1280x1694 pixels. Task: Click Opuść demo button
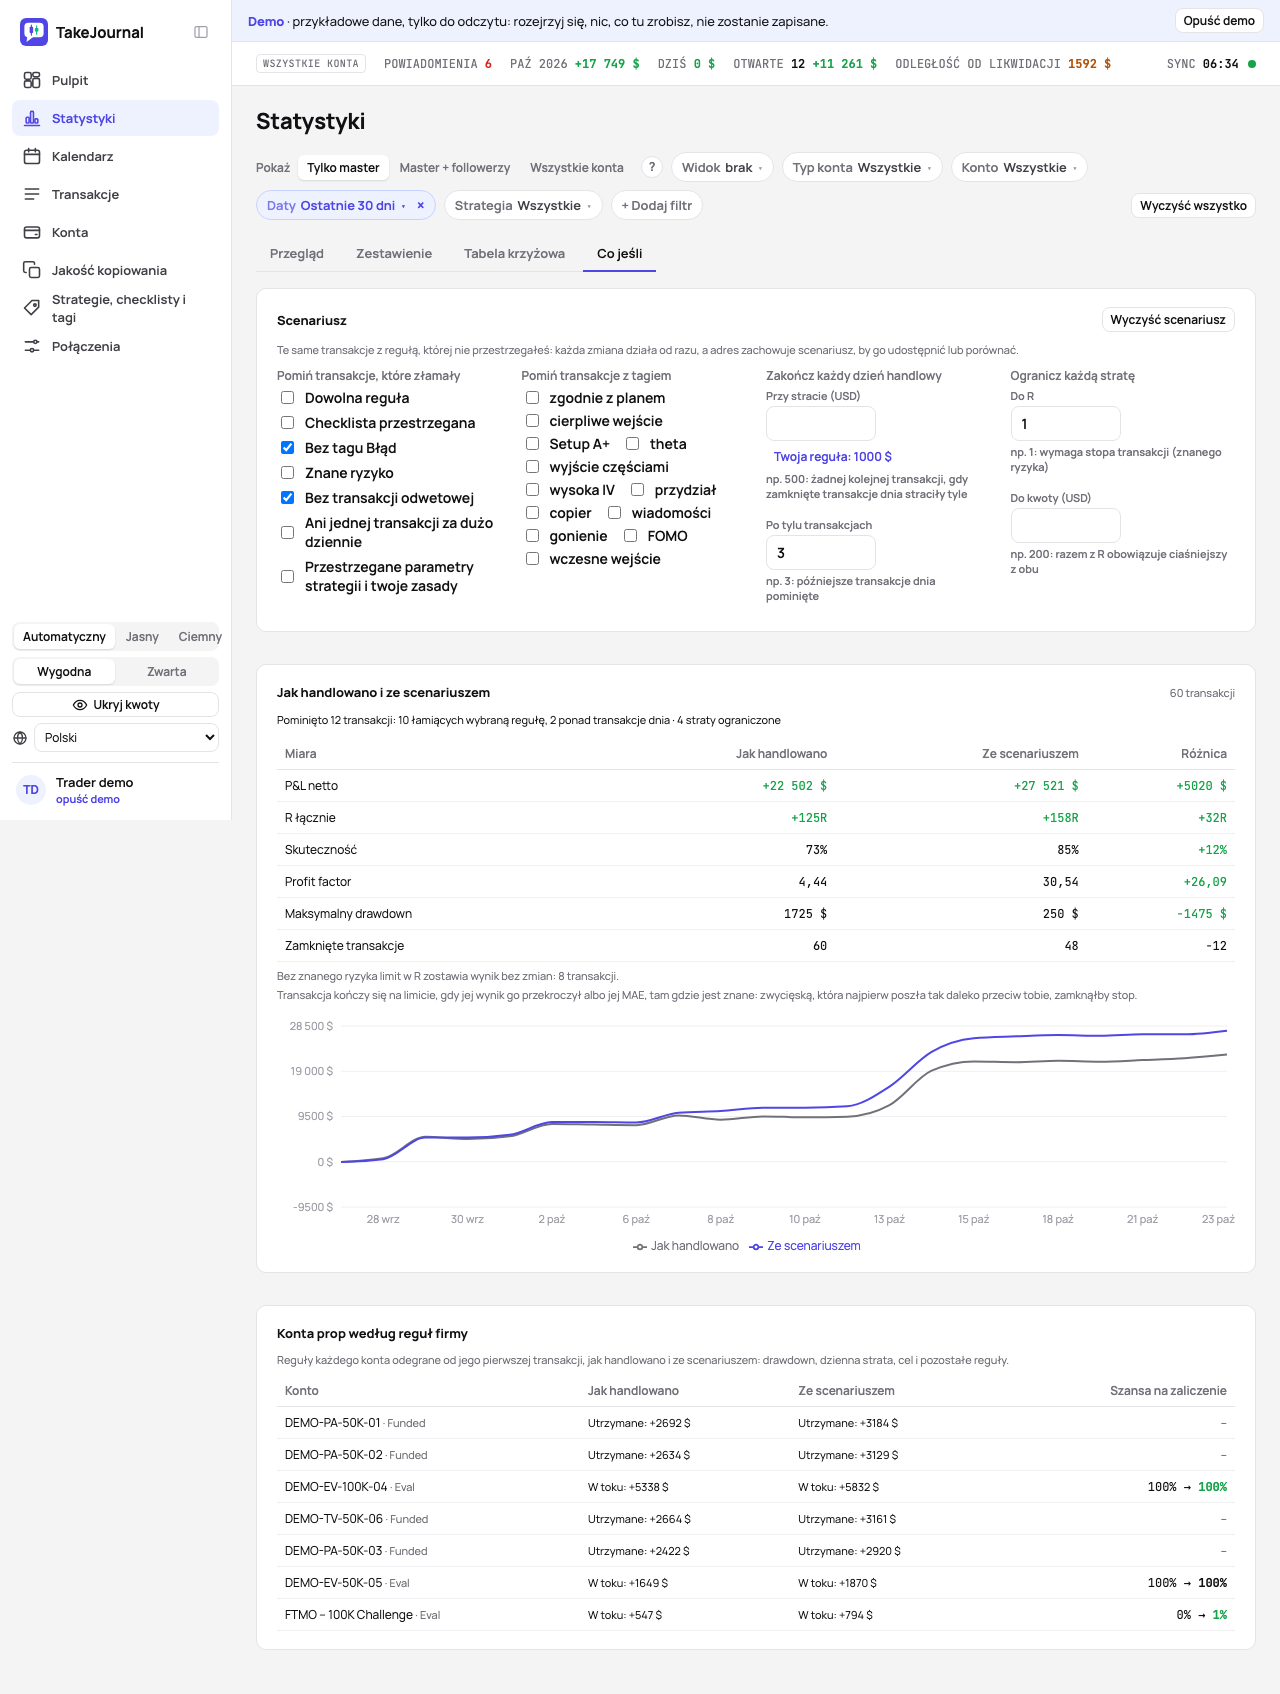click(1219, 21)
